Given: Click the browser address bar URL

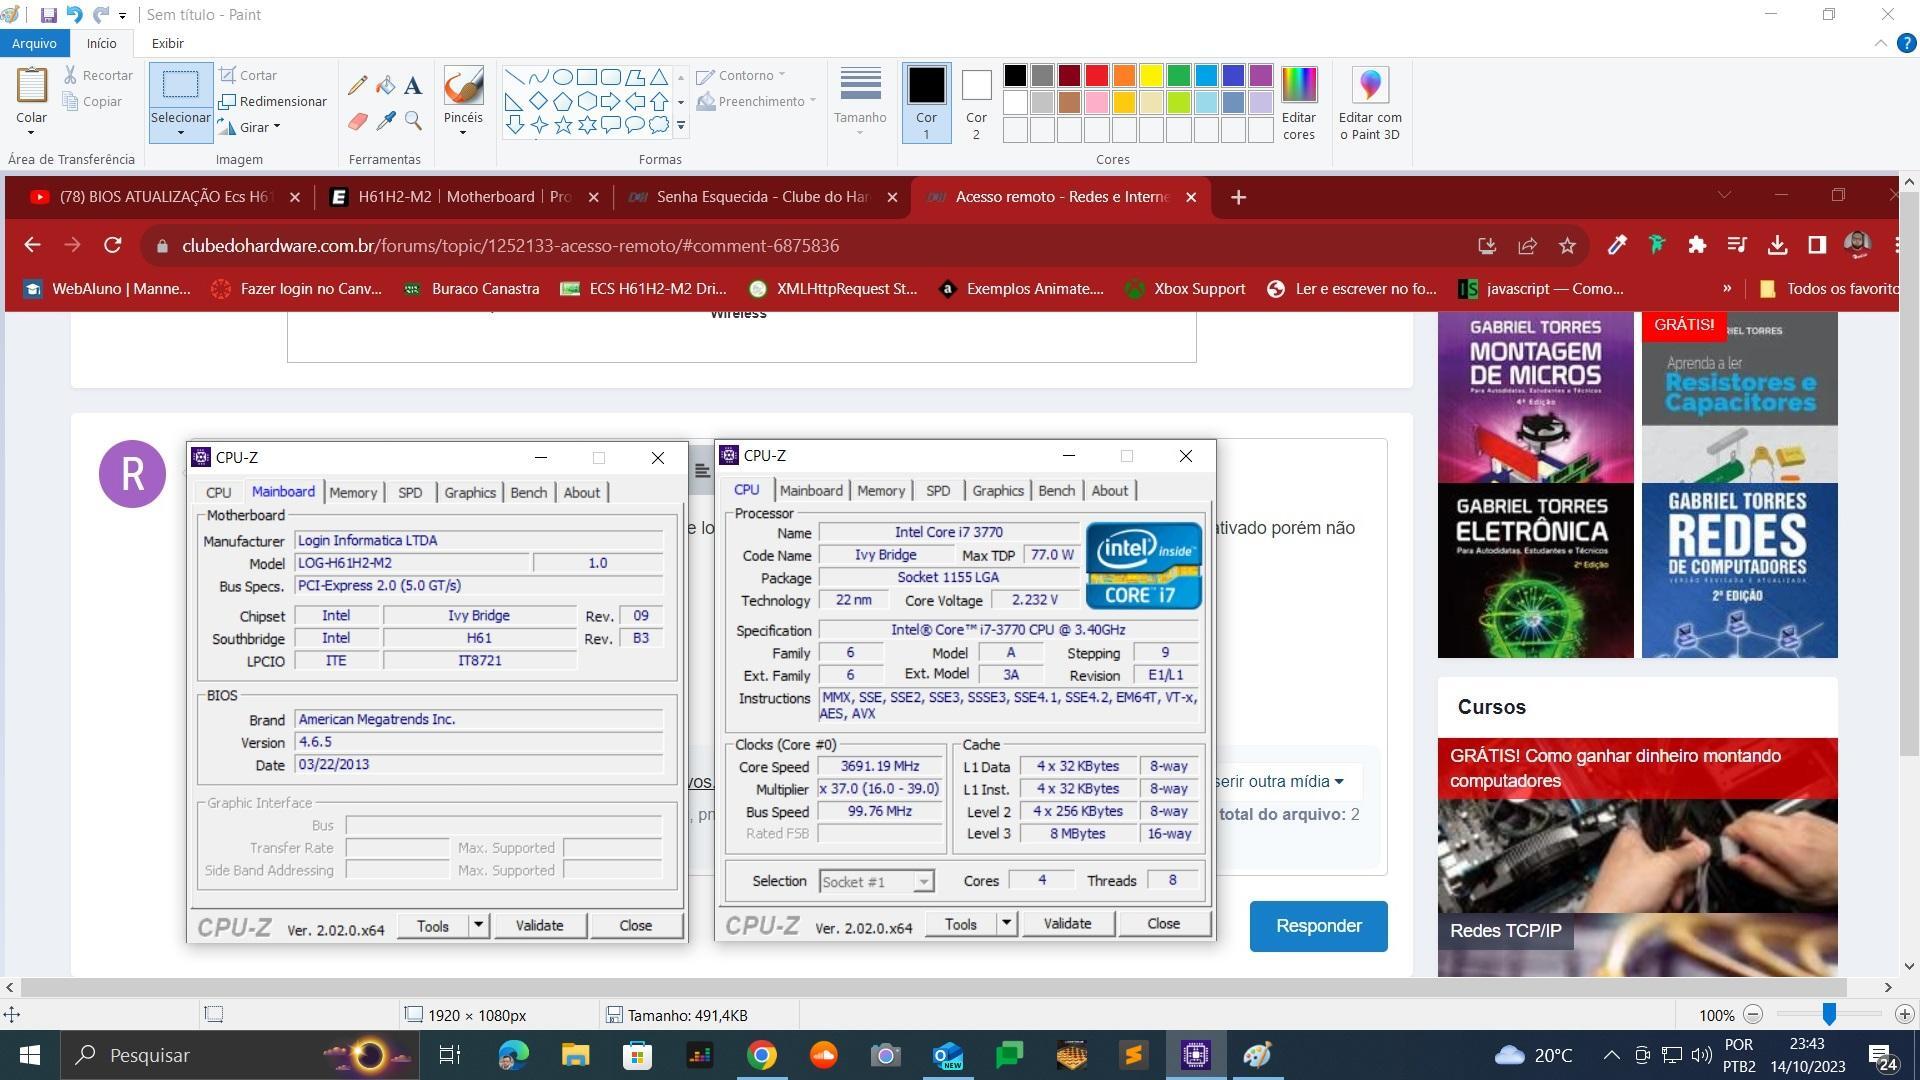Looking at the screenshot, I should pyautogui.click(x=510, y=245).
